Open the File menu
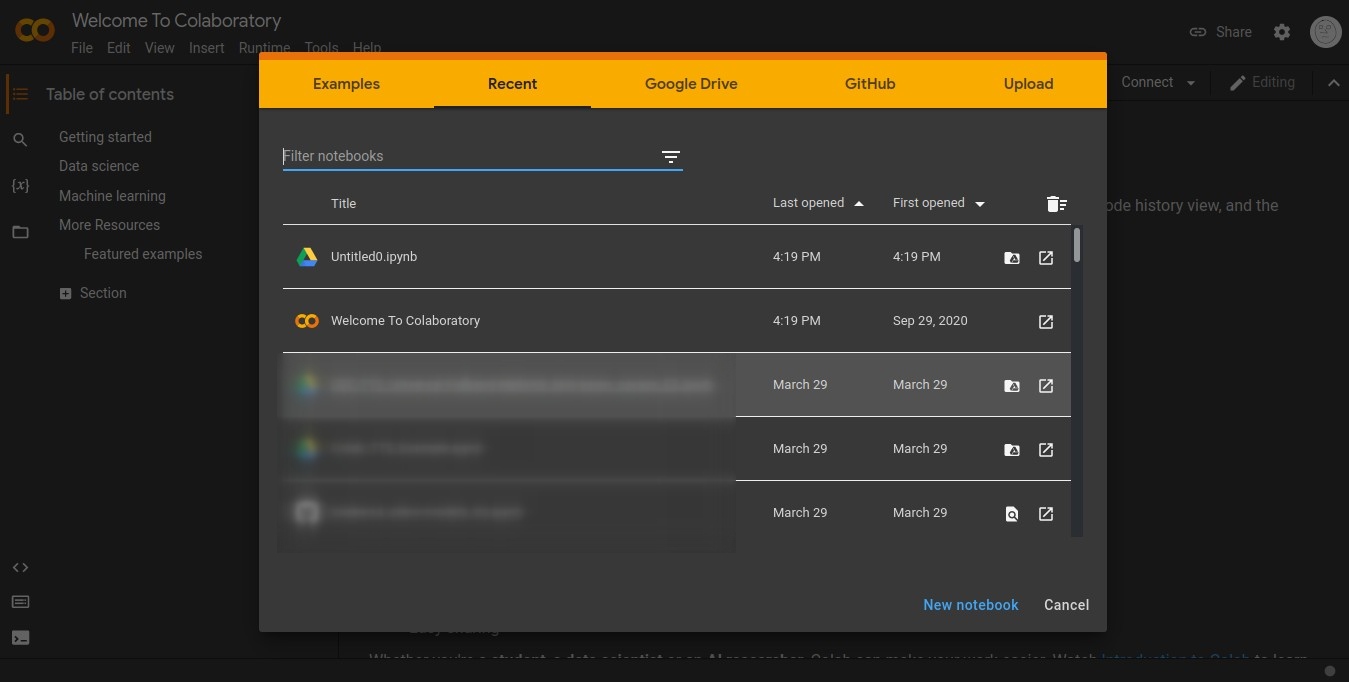 click(x=82, y=48)
